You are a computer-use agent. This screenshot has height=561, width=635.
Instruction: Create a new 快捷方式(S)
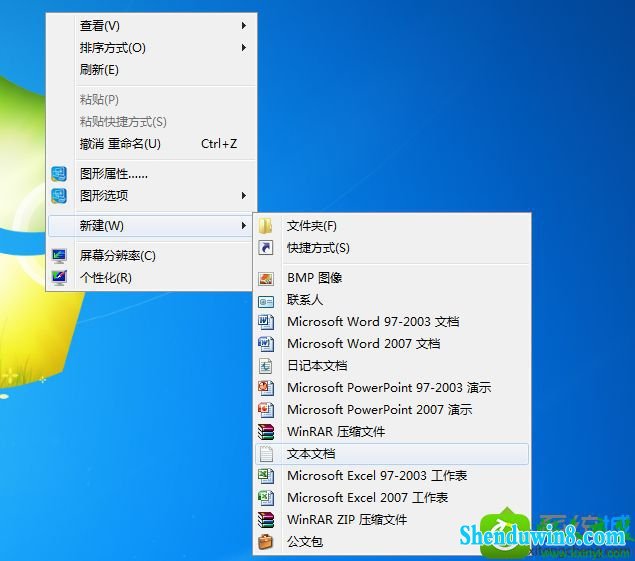pos(392,247)
